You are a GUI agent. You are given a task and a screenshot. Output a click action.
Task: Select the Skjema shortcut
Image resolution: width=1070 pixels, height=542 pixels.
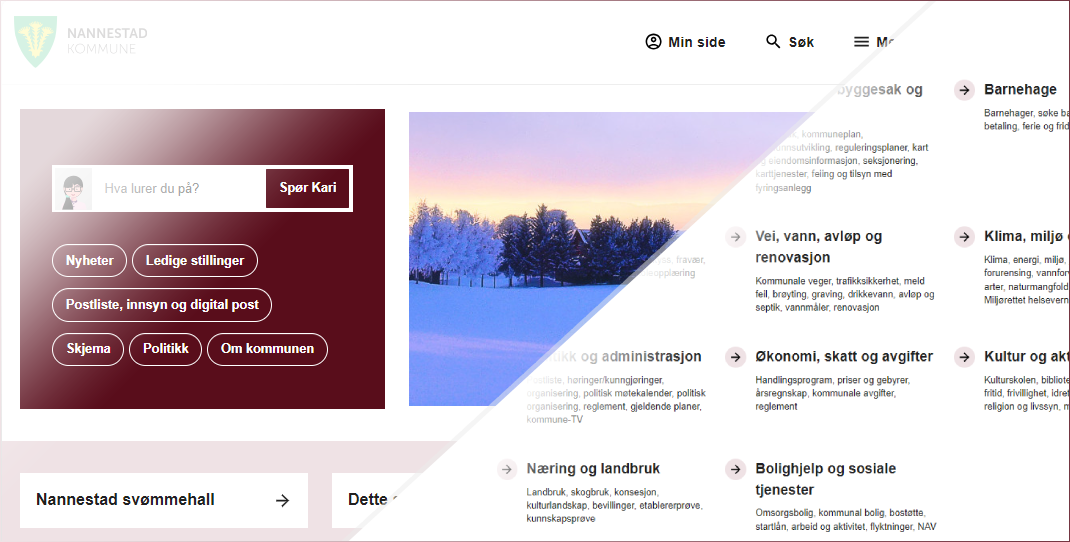[88, 349]
